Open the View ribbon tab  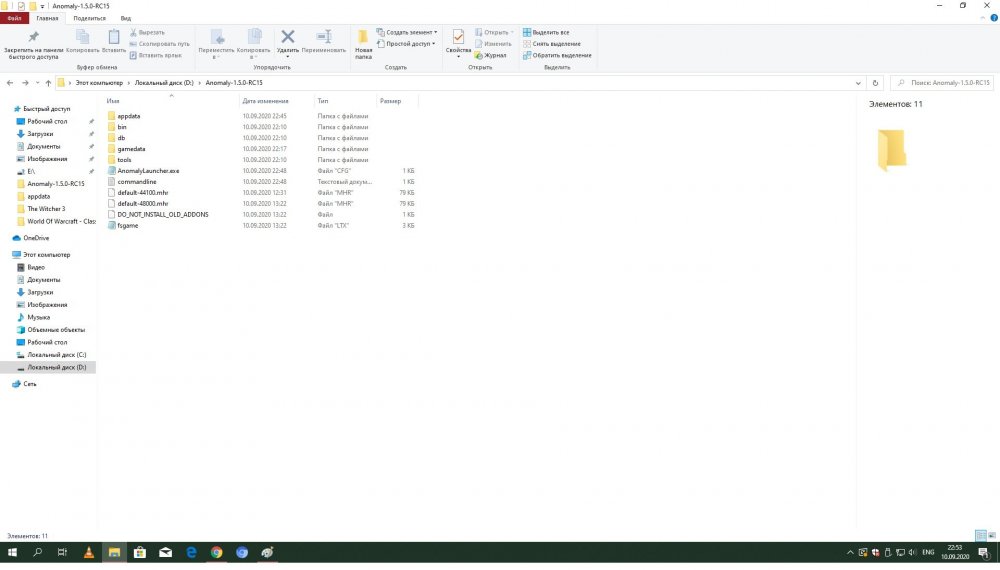(x=125, y=18)
